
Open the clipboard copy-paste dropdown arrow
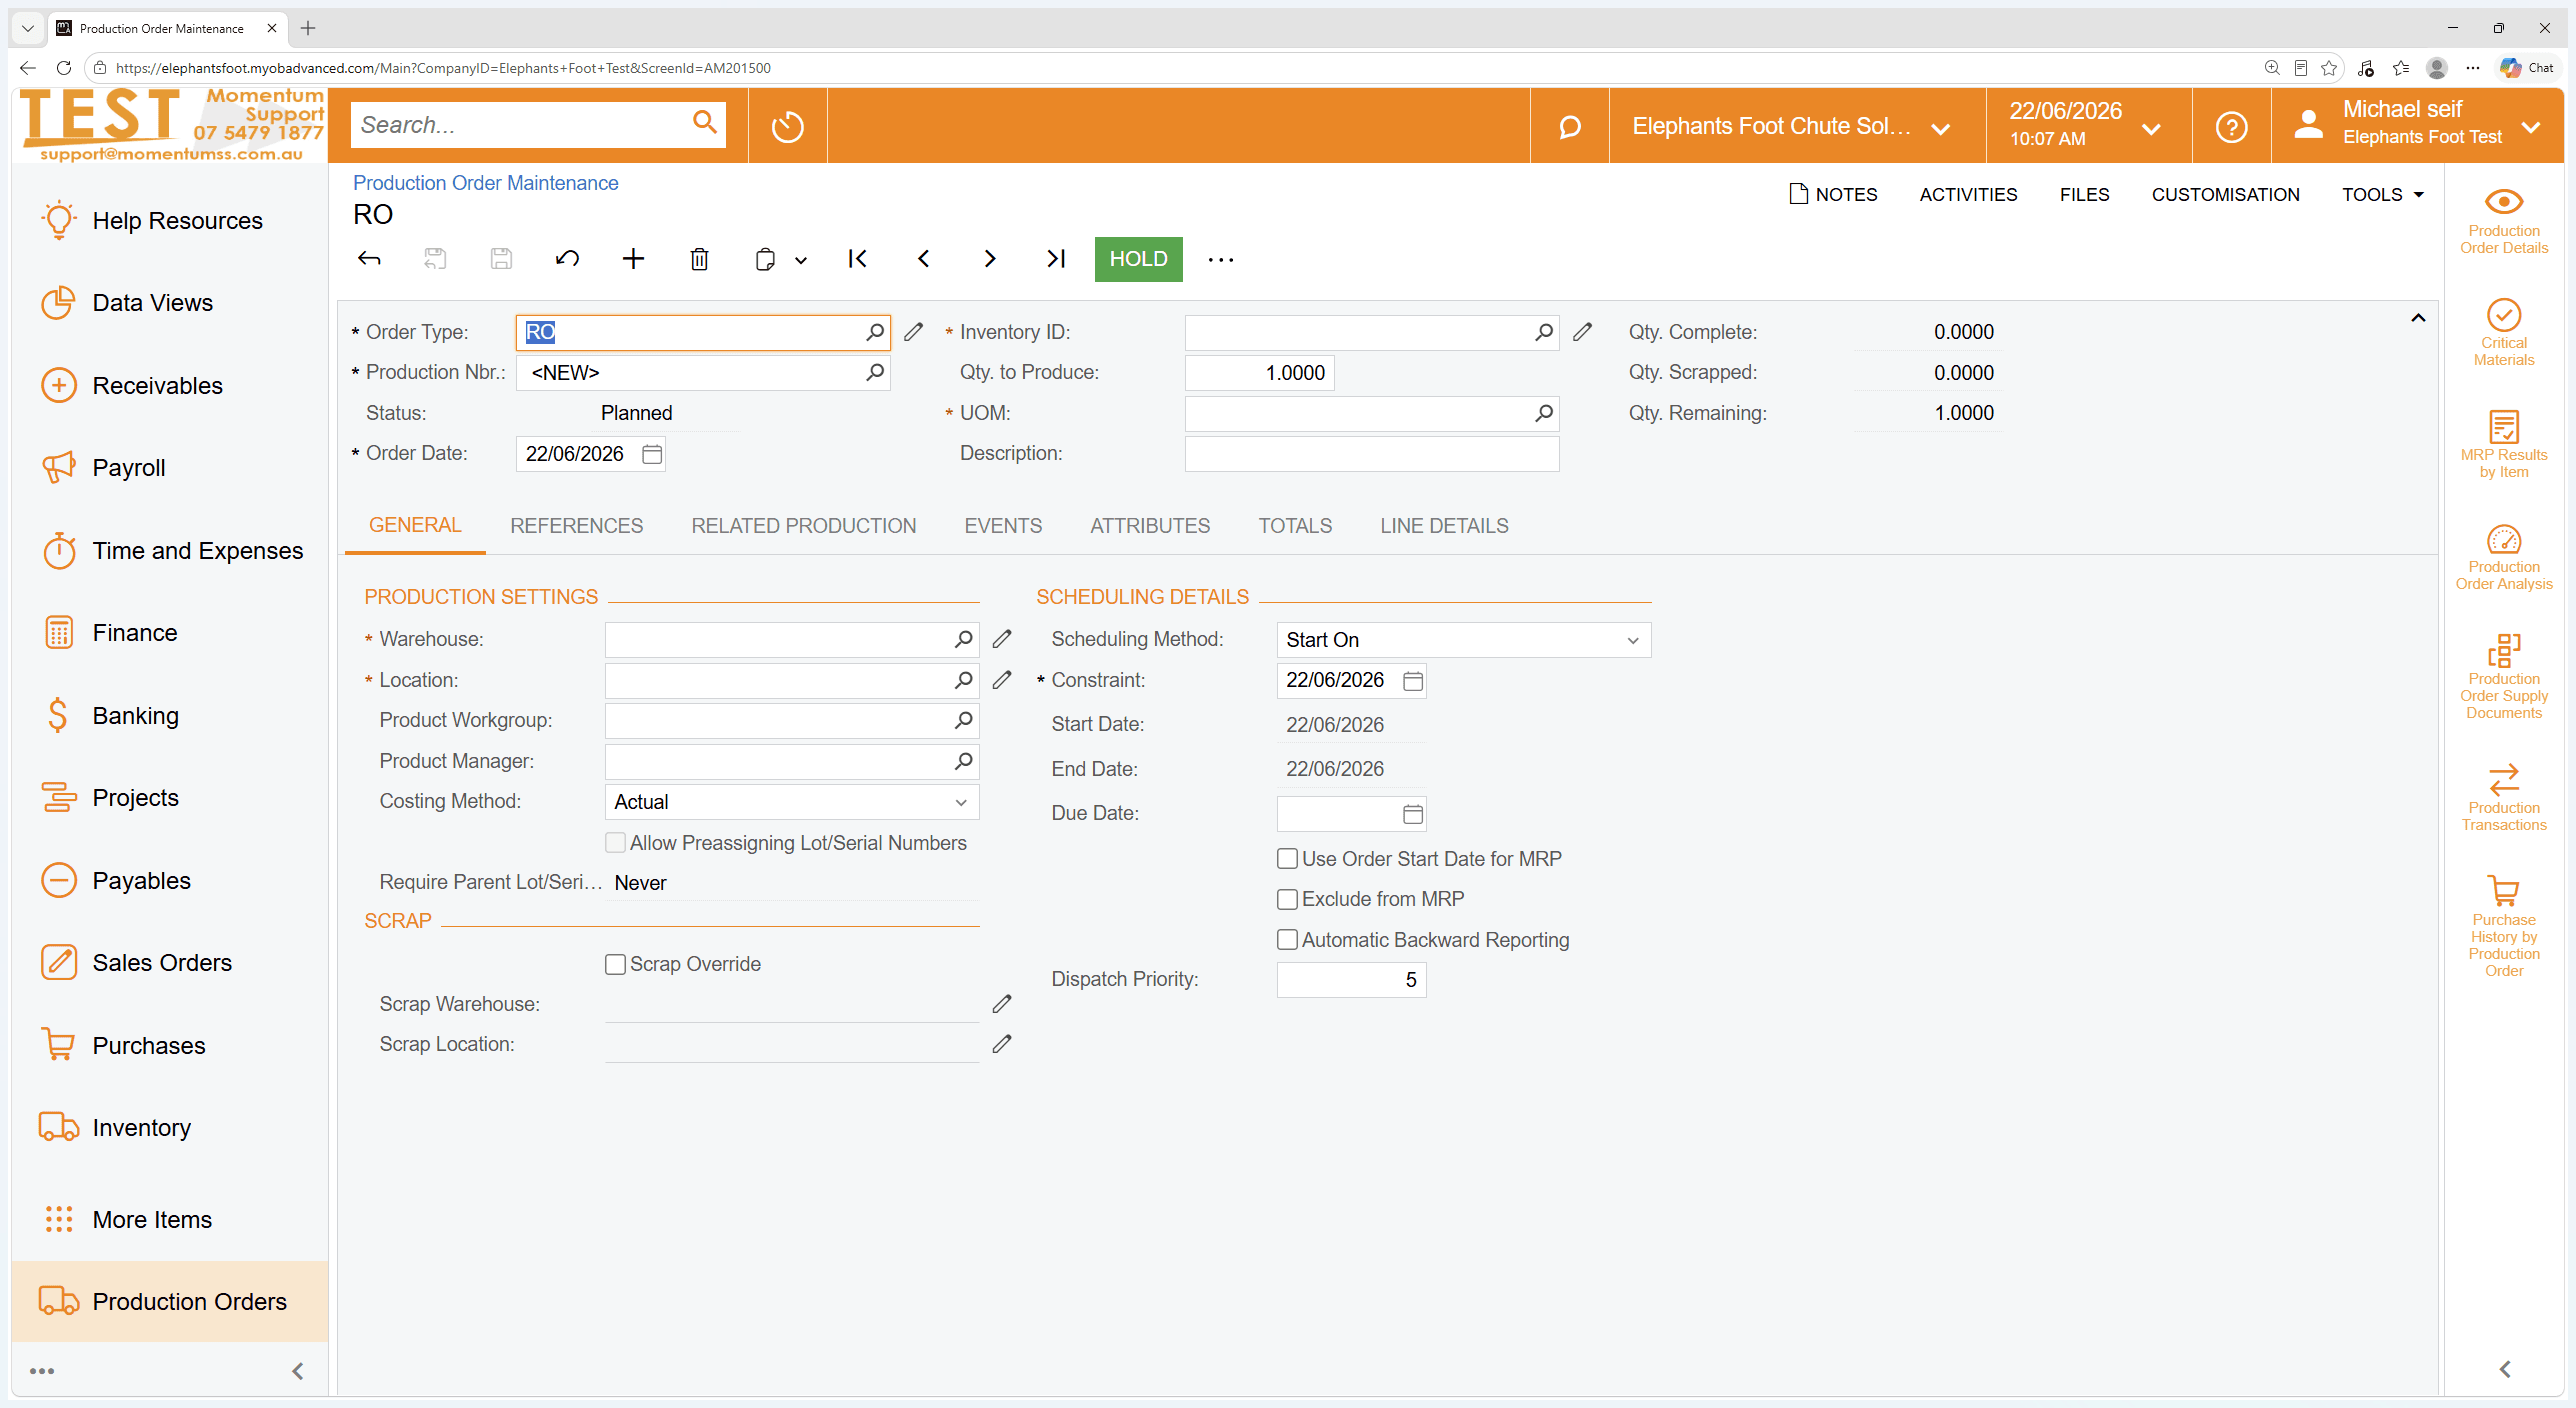801,260
